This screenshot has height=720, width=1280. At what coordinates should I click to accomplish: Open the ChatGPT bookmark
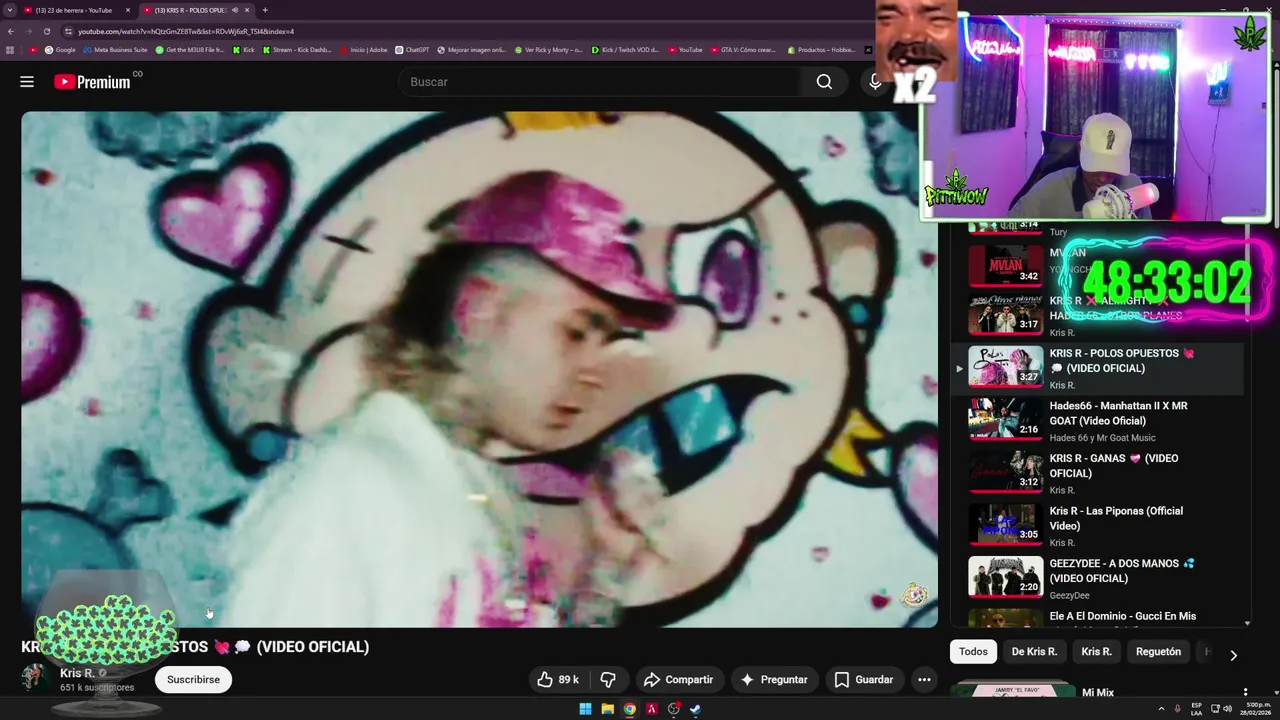pos(412,50)
